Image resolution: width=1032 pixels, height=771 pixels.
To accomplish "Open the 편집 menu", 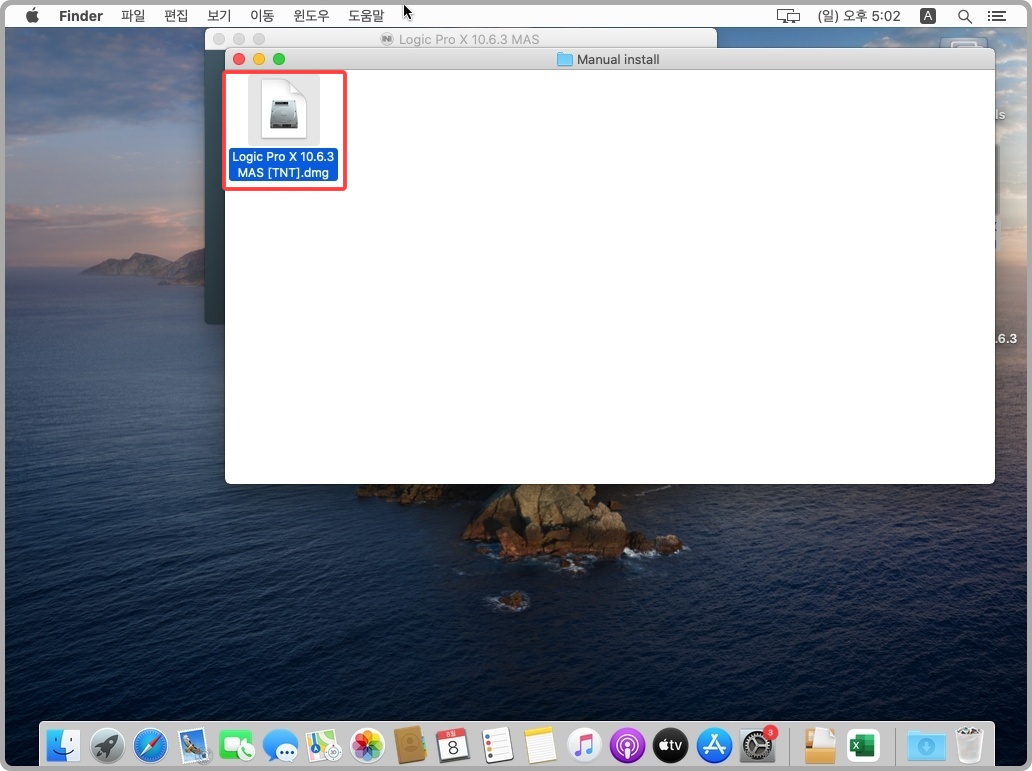I will click(176, 16).
